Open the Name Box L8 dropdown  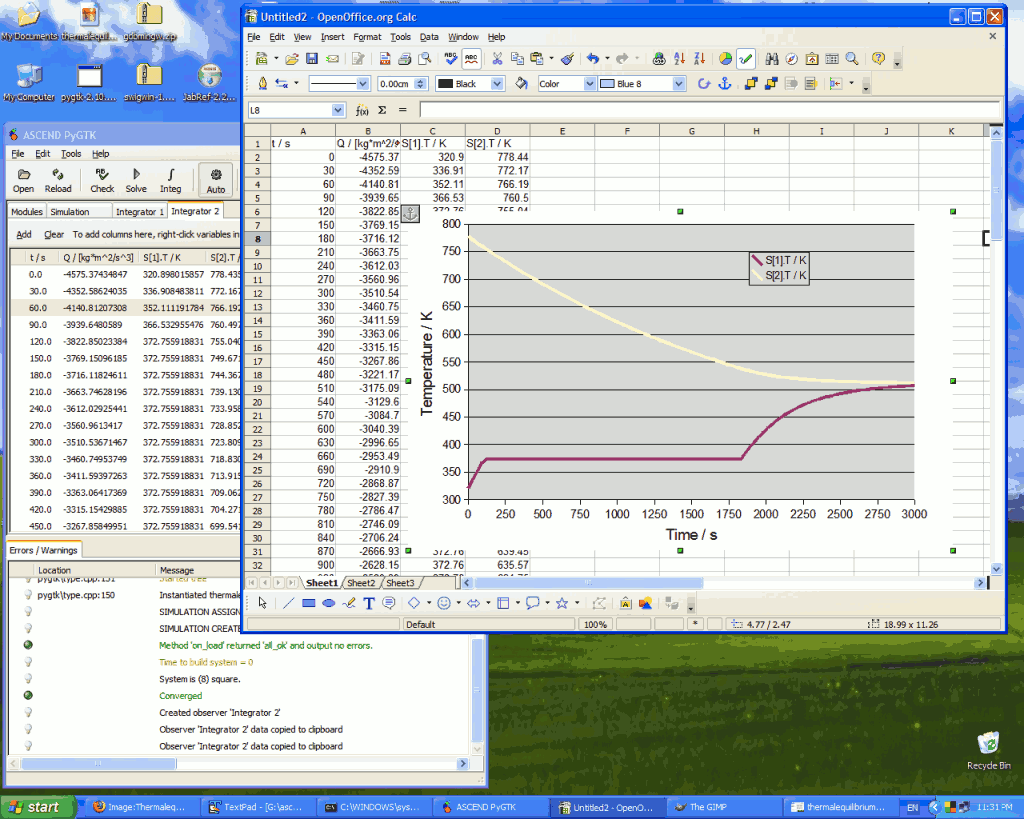(x=338, y=110)
